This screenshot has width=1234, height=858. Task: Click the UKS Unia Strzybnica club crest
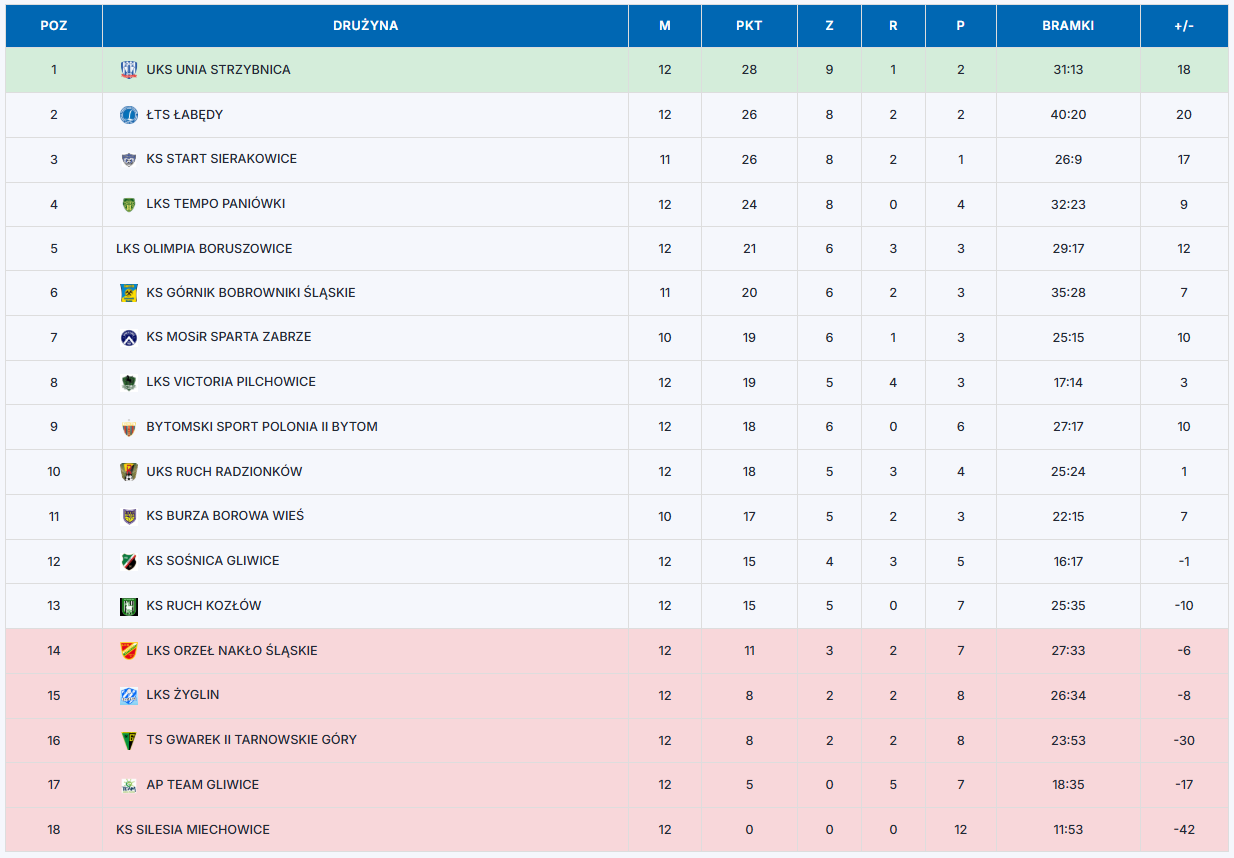tap(128, 70)
